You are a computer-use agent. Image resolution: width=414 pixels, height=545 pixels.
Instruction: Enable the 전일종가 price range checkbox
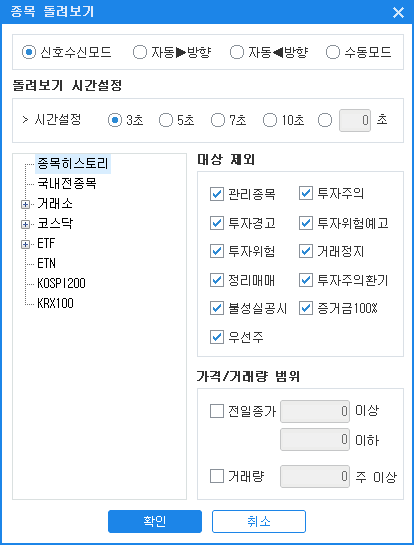click(217, 412)
